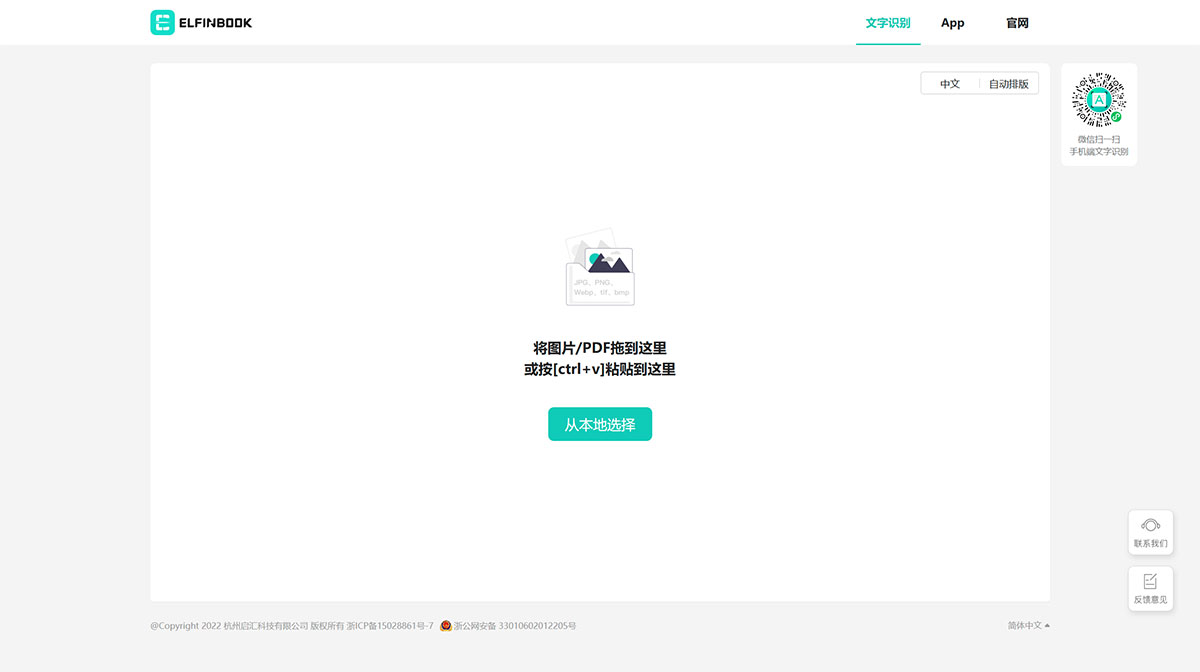Visit the 官网 official website link
Screen dimensions: 1200x672
pos(1017,22)
